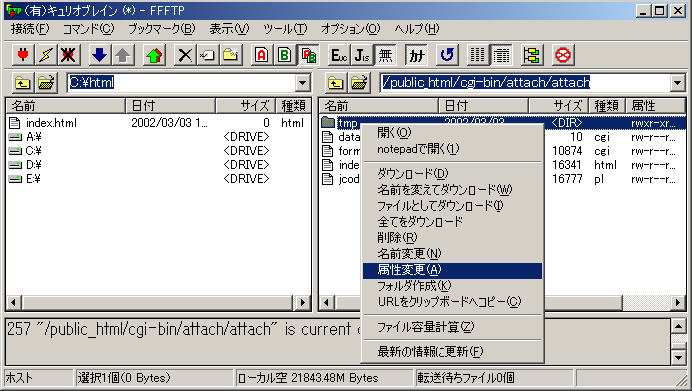Choose 属性変更(A) highlighted entry

[x=452, y=270]
